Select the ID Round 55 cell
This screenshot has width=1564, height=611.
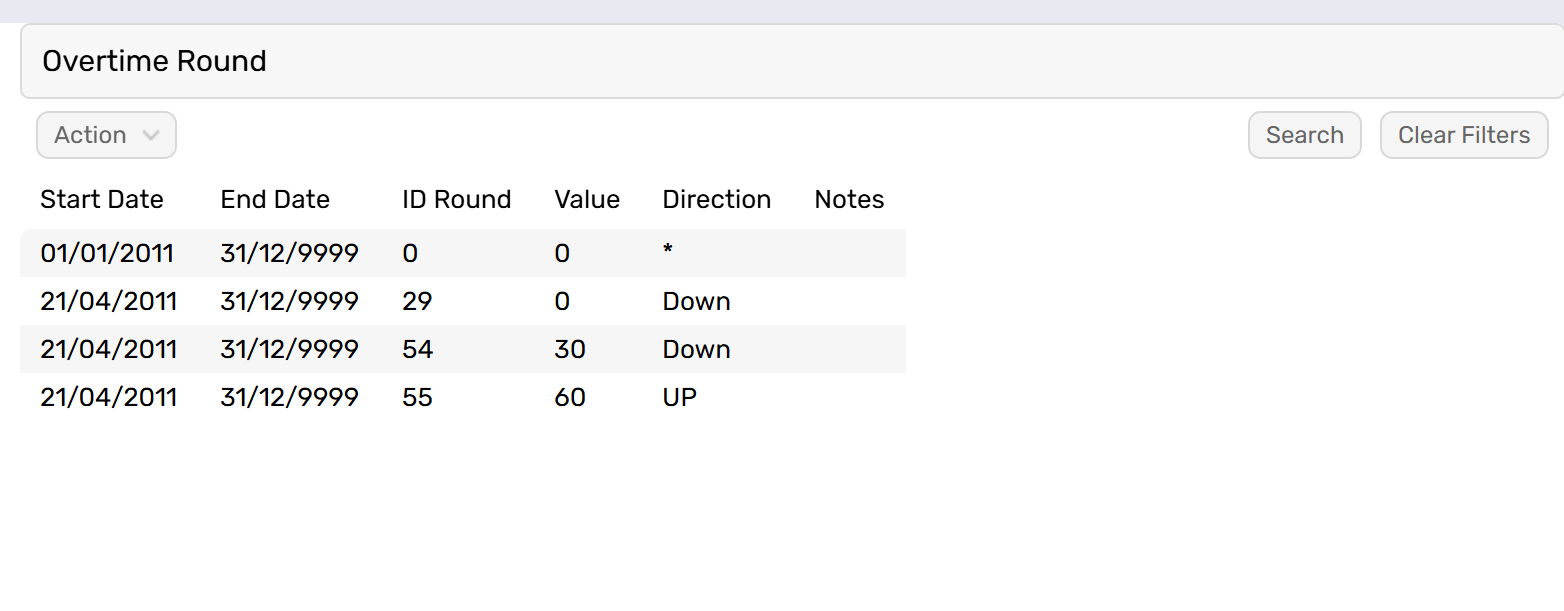click(x=417, y=398)
